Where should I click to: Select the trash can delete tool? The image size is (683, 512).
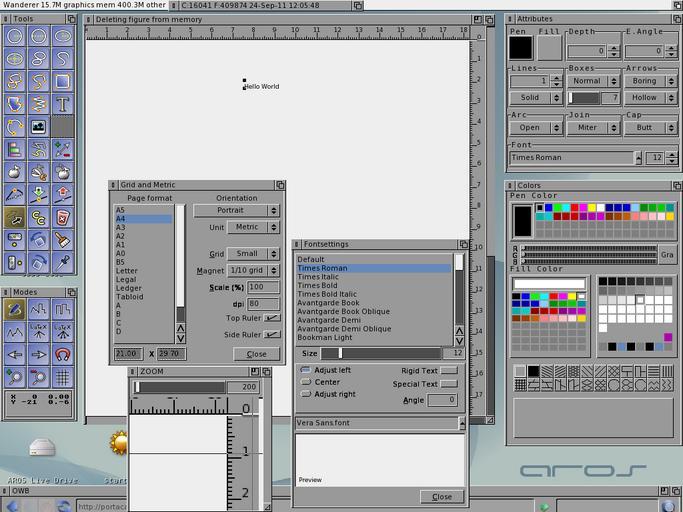pyautogui.click(x=63, y=217)
